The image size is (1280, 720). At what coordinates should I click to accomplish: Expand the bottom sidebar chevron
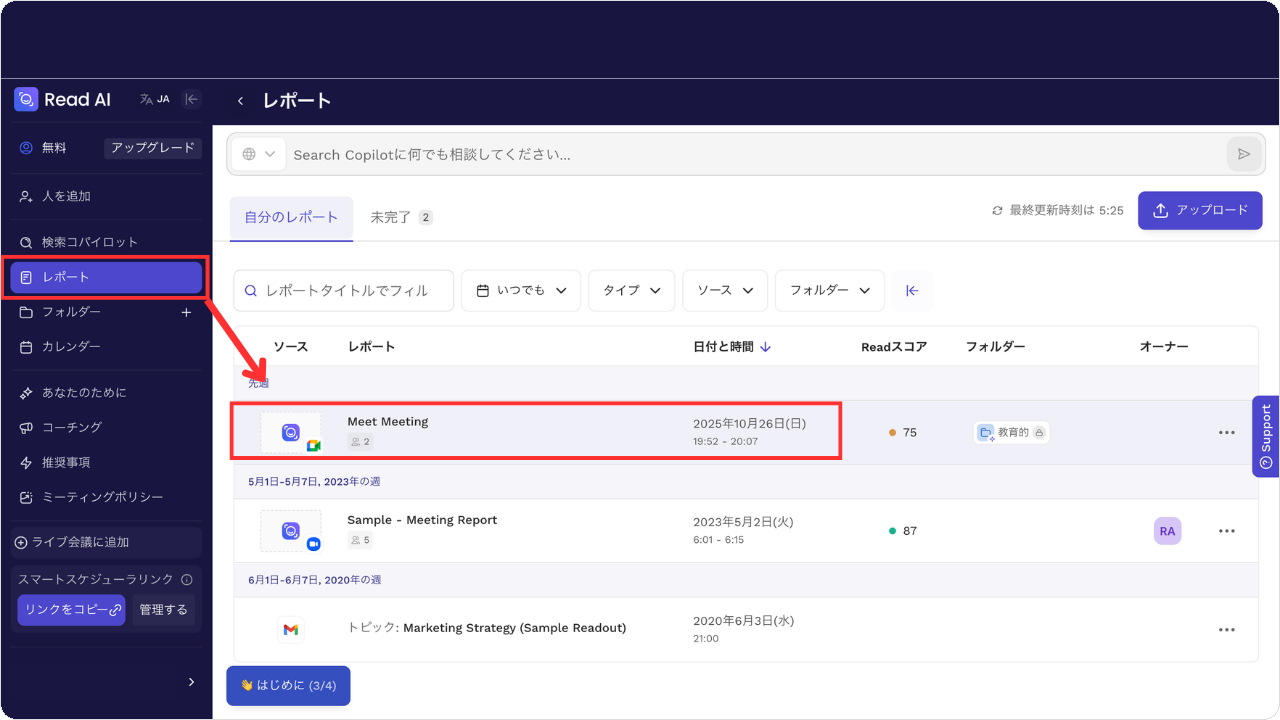[192, 682]
